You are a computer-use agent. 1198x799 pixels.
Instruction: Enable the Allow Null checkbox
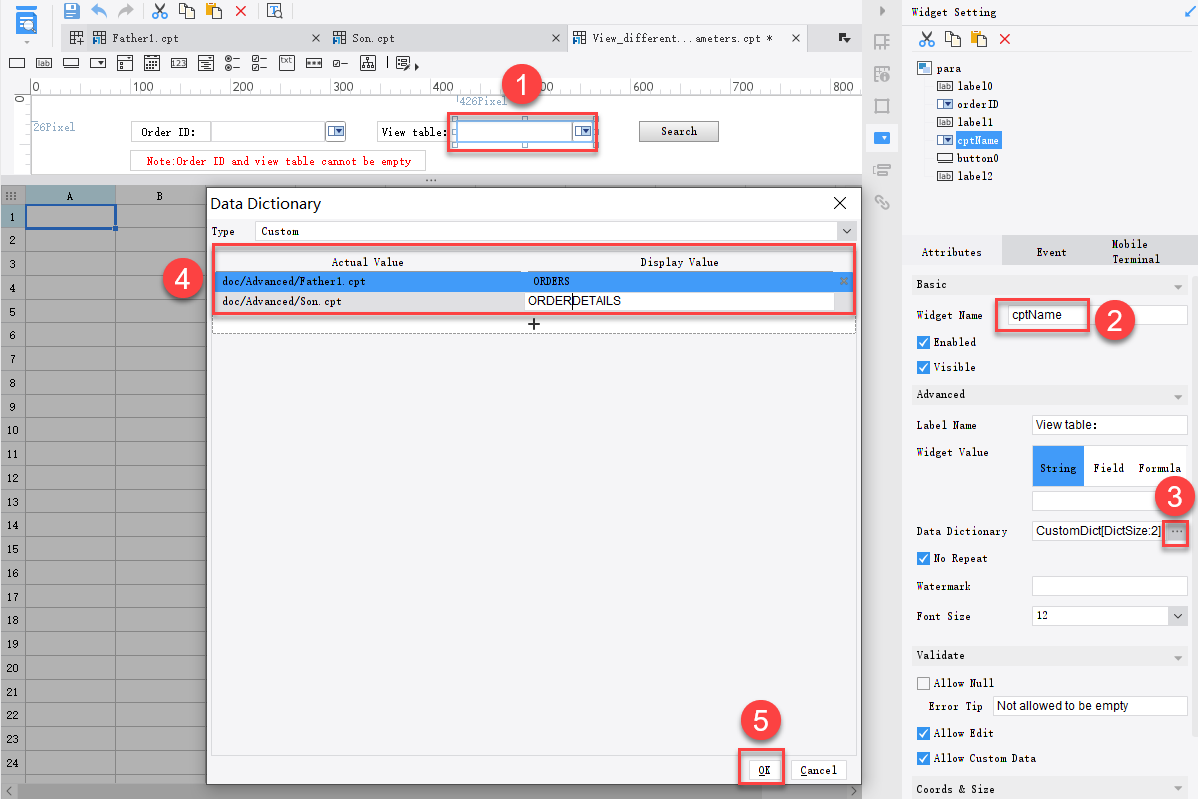[924, 683]
